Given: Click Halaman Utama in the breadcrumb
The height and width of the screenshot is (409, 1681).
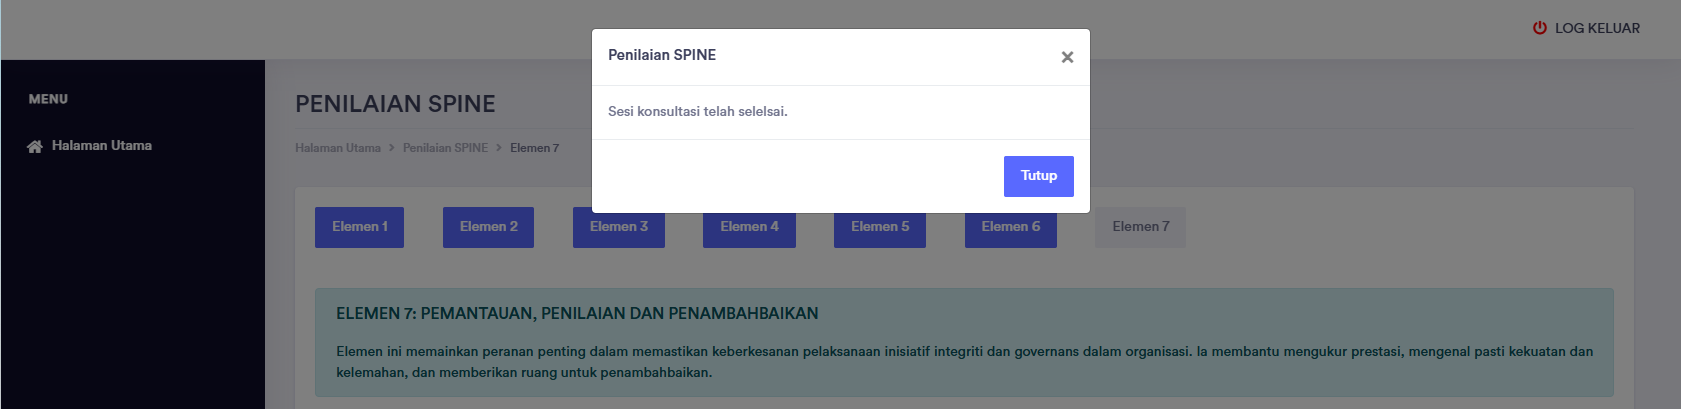Looking at the screenshot, I should pos(337,148).
